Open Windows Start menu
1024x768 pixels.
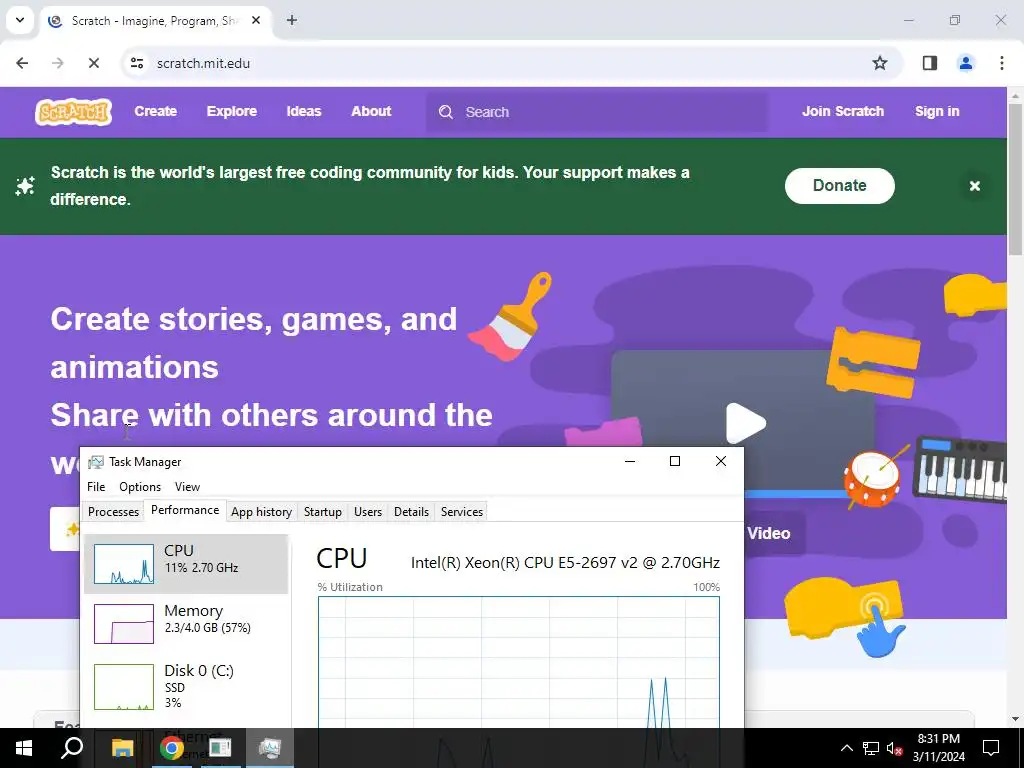click(24, 748)
